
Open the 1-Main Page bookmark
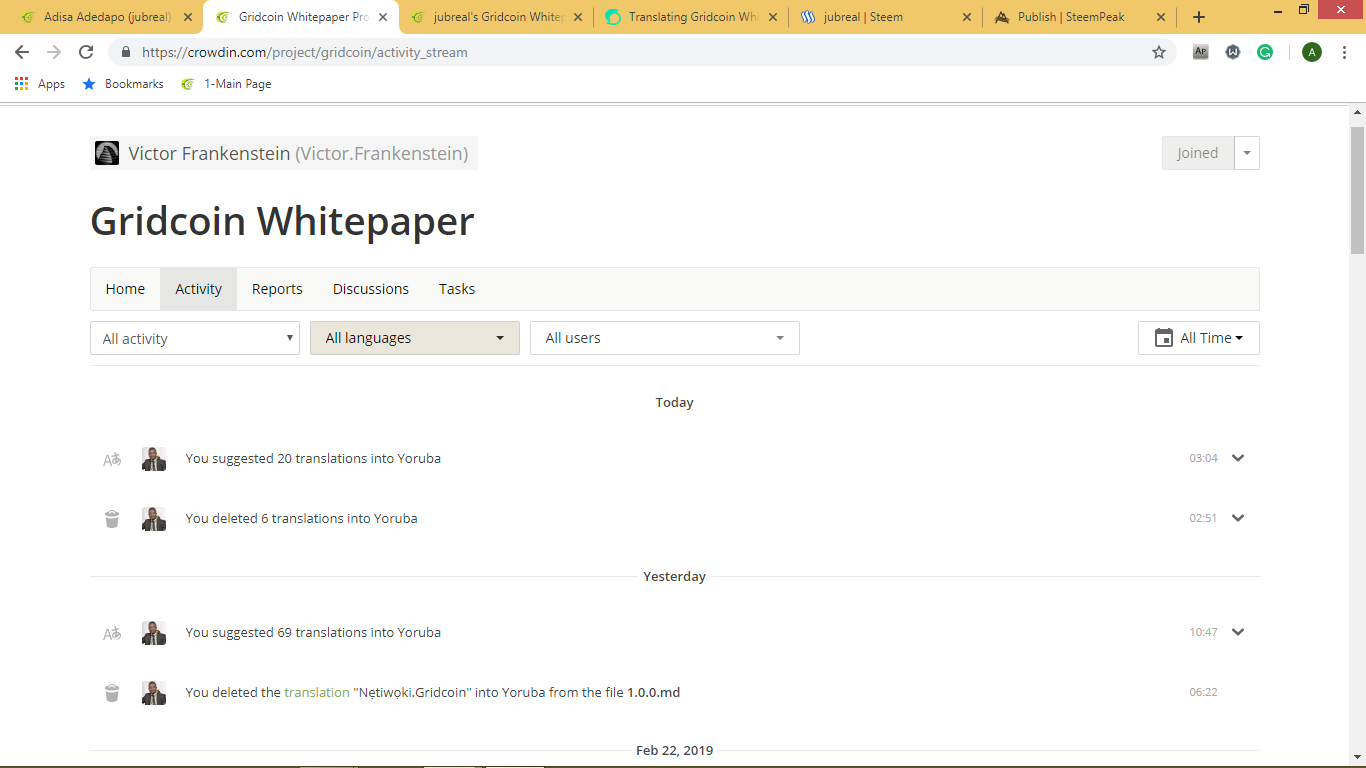tap(226, 84)
